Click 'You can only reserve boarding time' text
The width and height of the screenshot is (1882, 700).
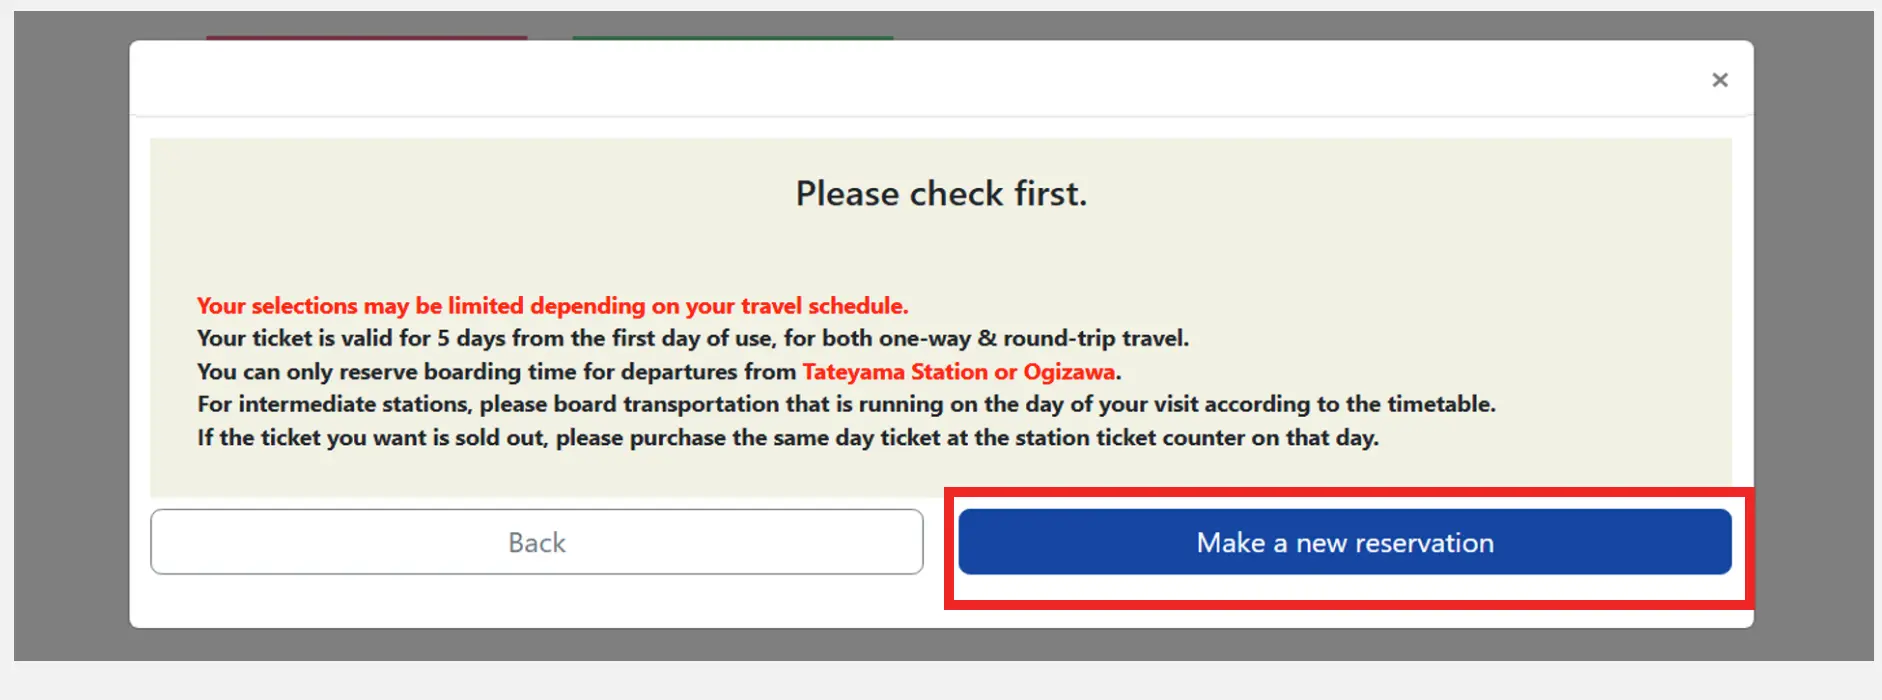(x=498, y=372)
